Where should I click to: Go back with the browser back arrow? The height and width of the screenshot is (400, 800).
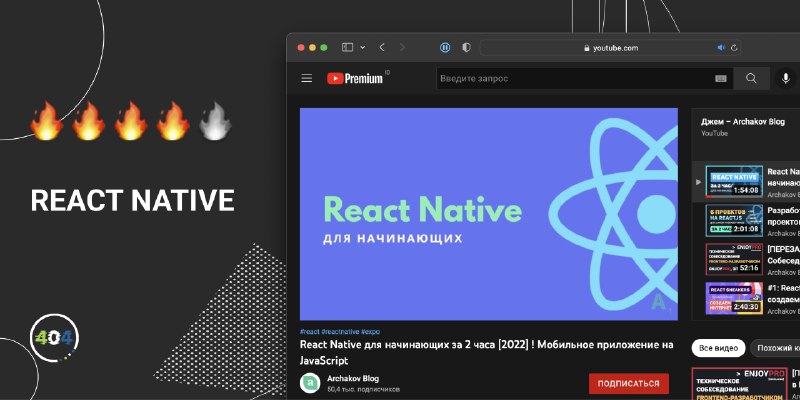pos(382,47)
